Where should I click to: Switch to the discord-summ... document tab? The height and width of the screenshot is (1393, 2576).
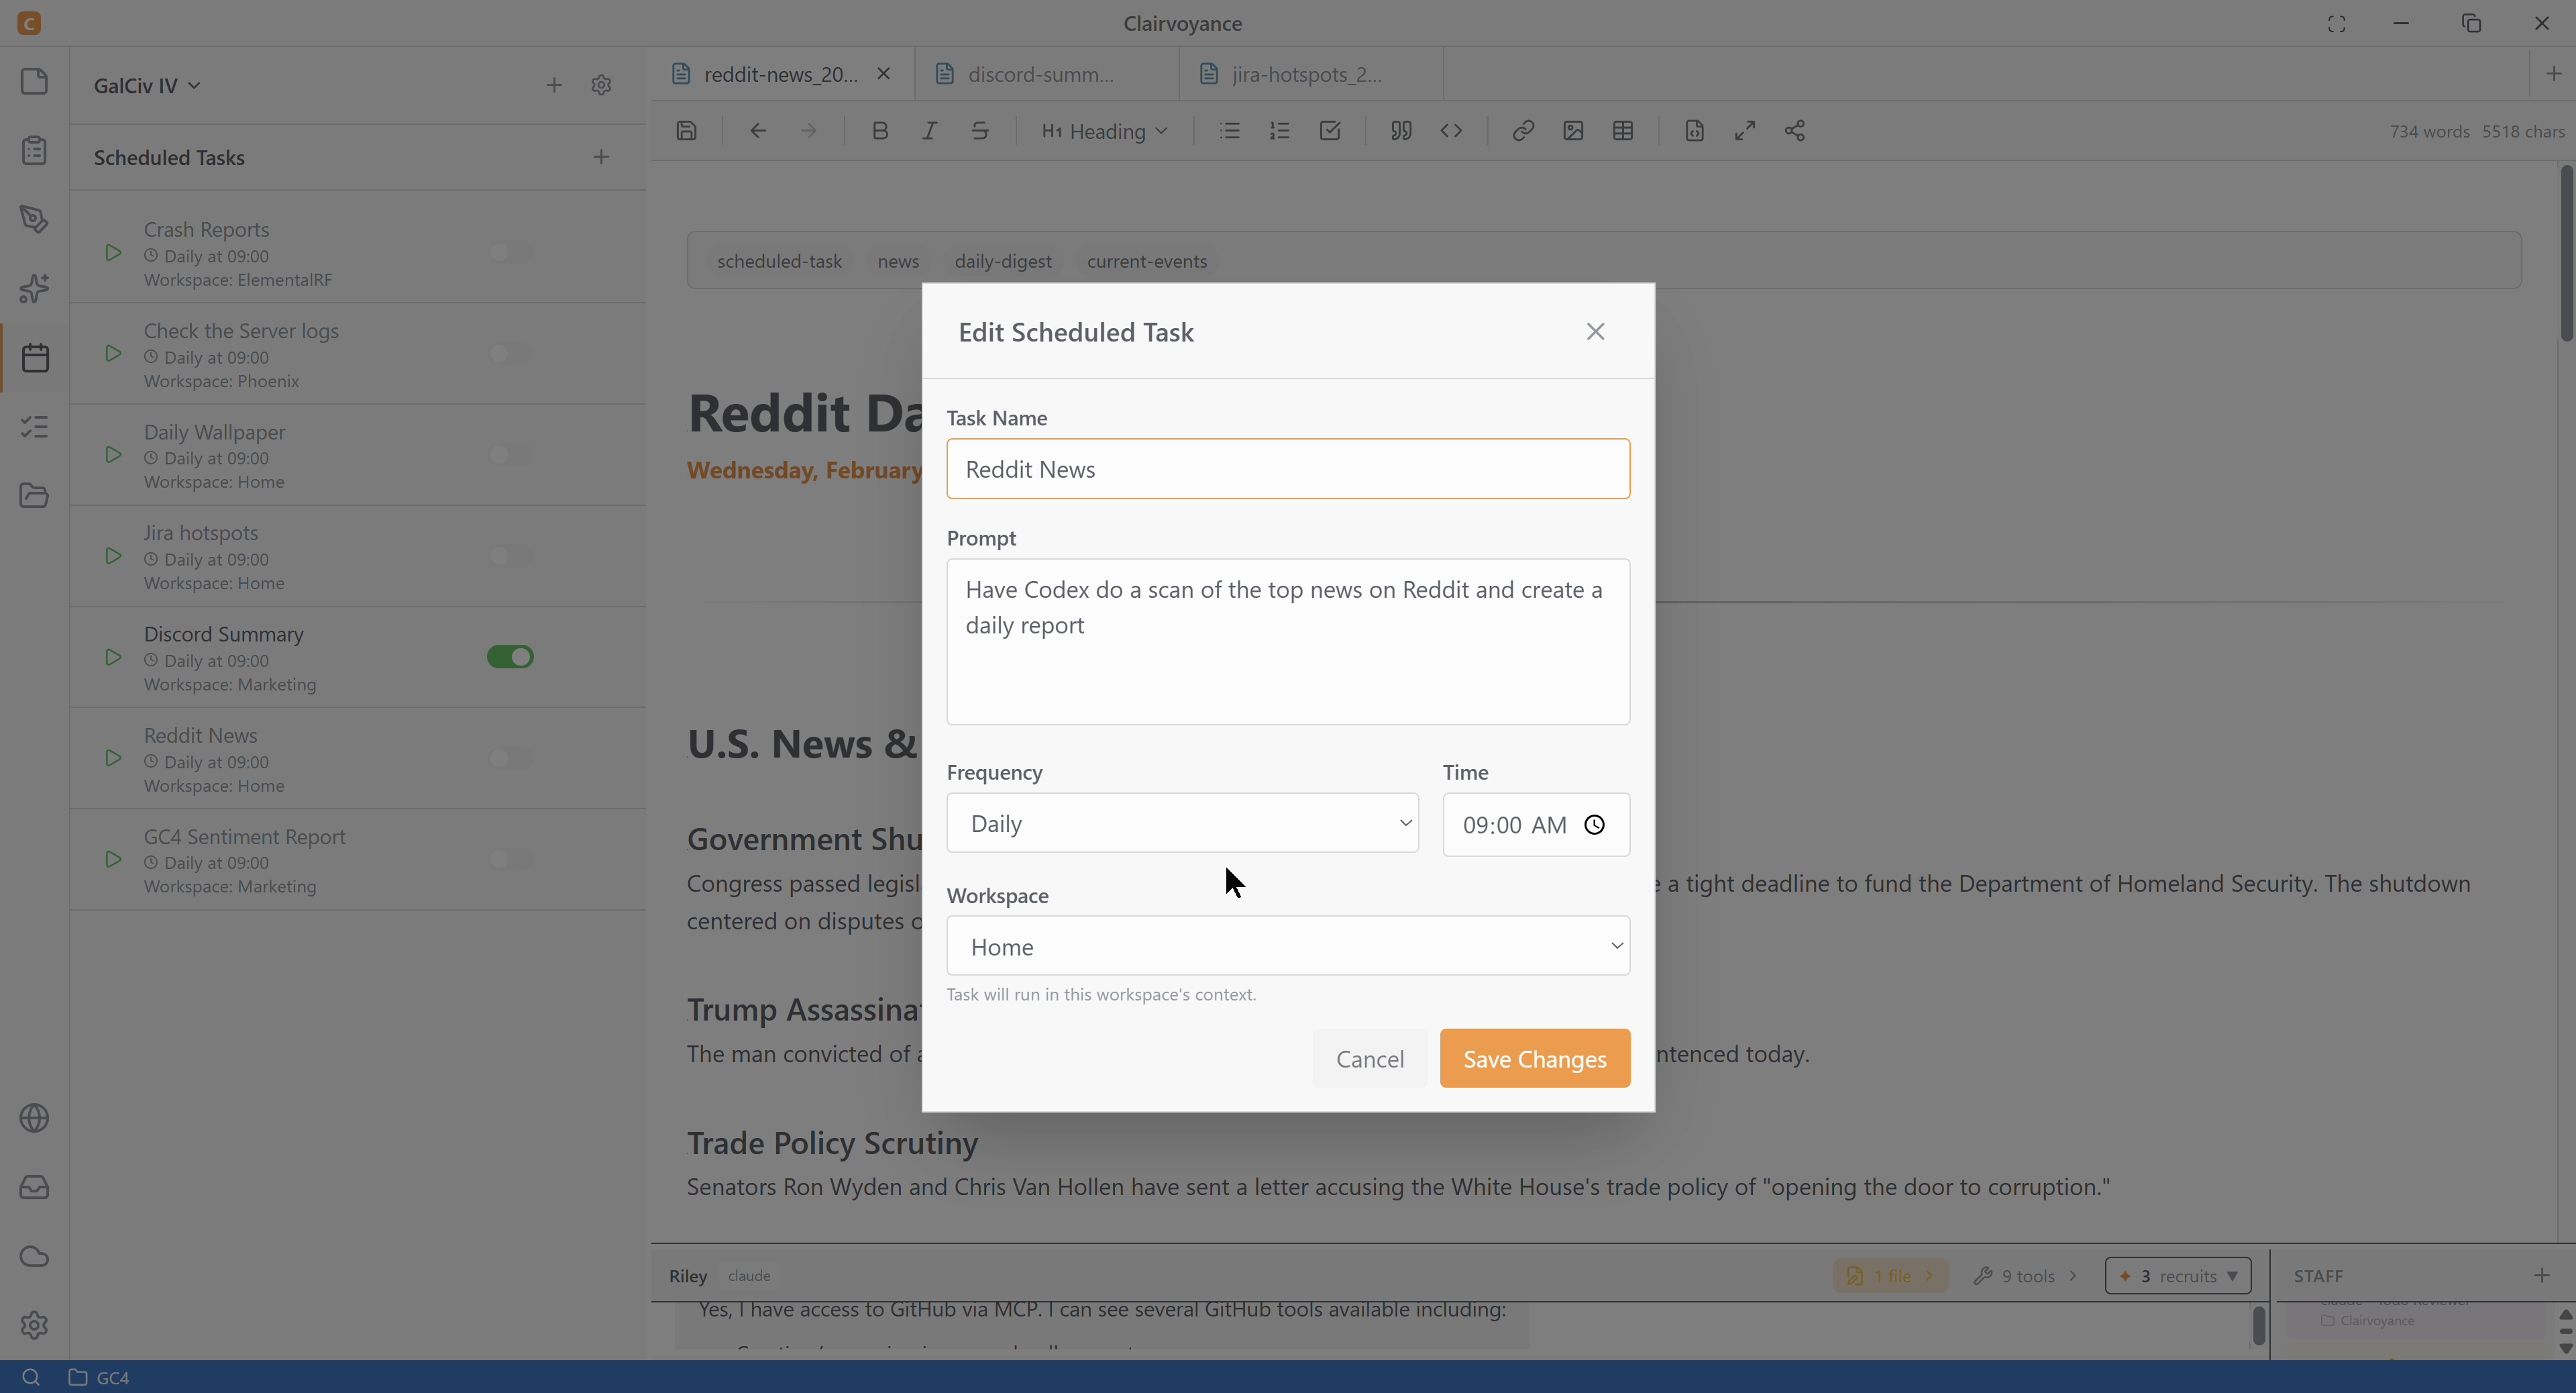(1040, 74)
